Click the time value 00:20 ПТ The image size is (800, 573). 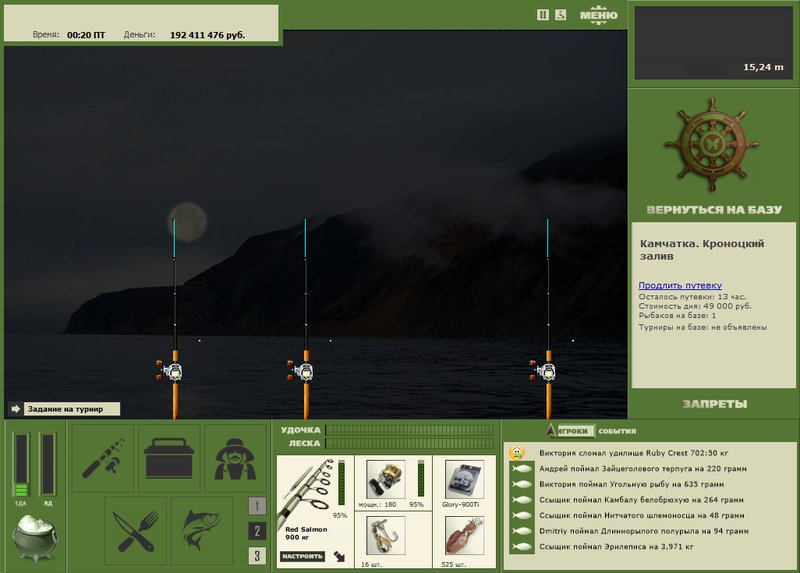86,35
